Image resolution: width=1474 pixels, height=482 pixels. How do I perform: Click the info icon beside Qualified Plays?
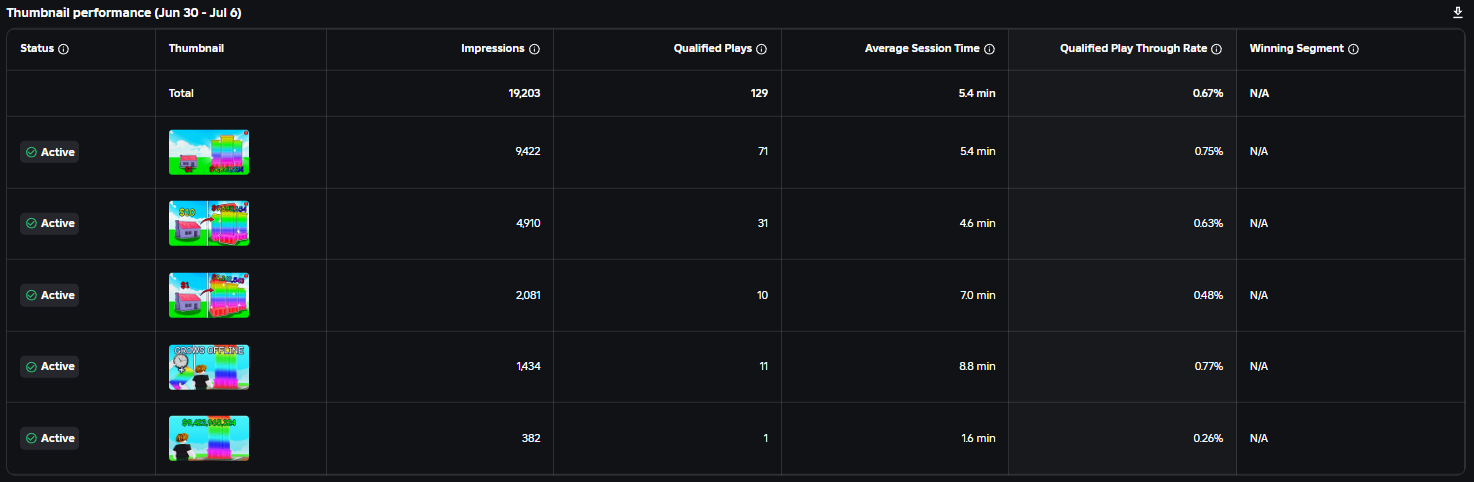pyautogui.click(x=761, y=49)
